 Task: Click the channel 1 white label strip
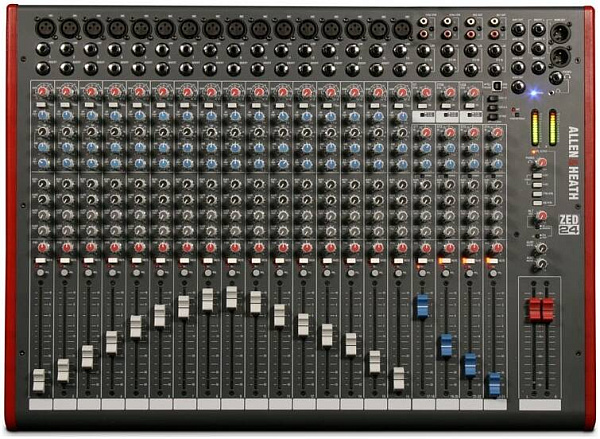(41, 405)
